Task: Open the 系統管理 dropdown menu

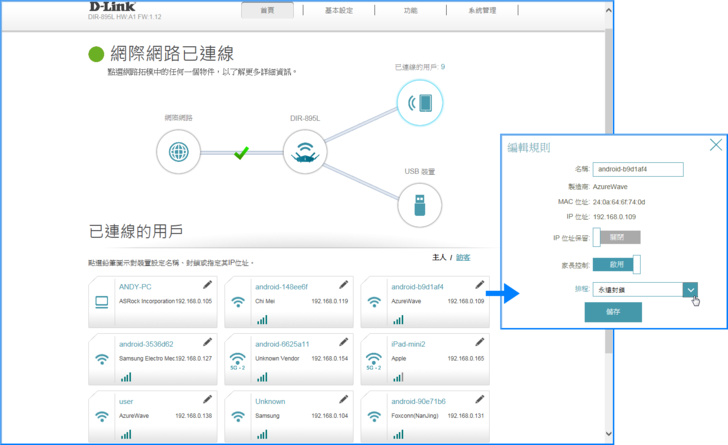Action: (482, 10)
